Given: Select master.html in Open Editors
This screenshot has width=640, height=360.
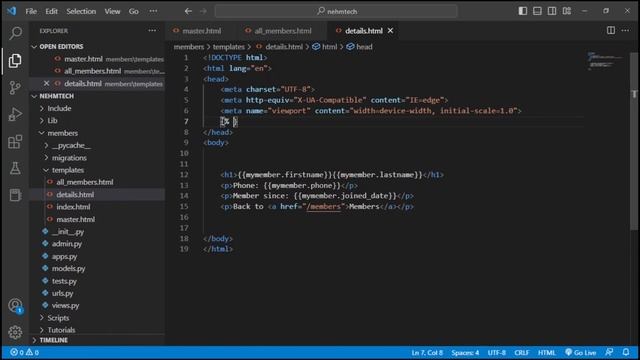Looking at the screenshot, I should point(98,59).
